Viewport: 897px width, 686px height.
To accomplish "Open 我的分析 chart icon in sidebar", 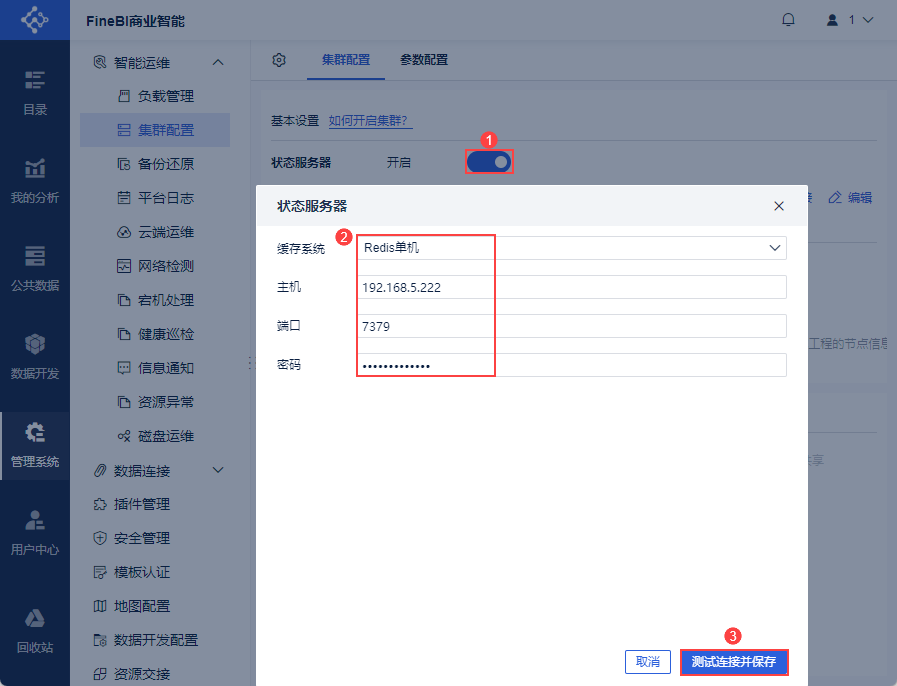I will tap(35, 168).
